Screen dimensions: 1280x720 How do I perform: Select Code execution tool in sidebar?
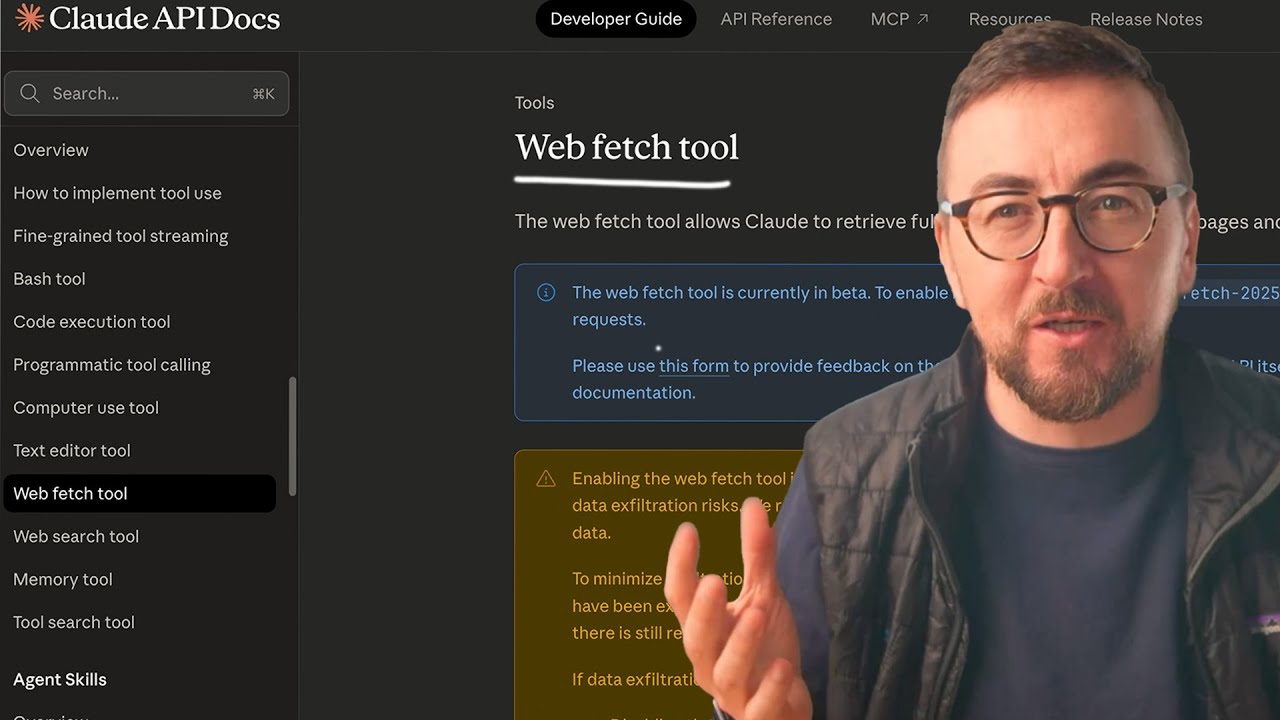point(91,322)
